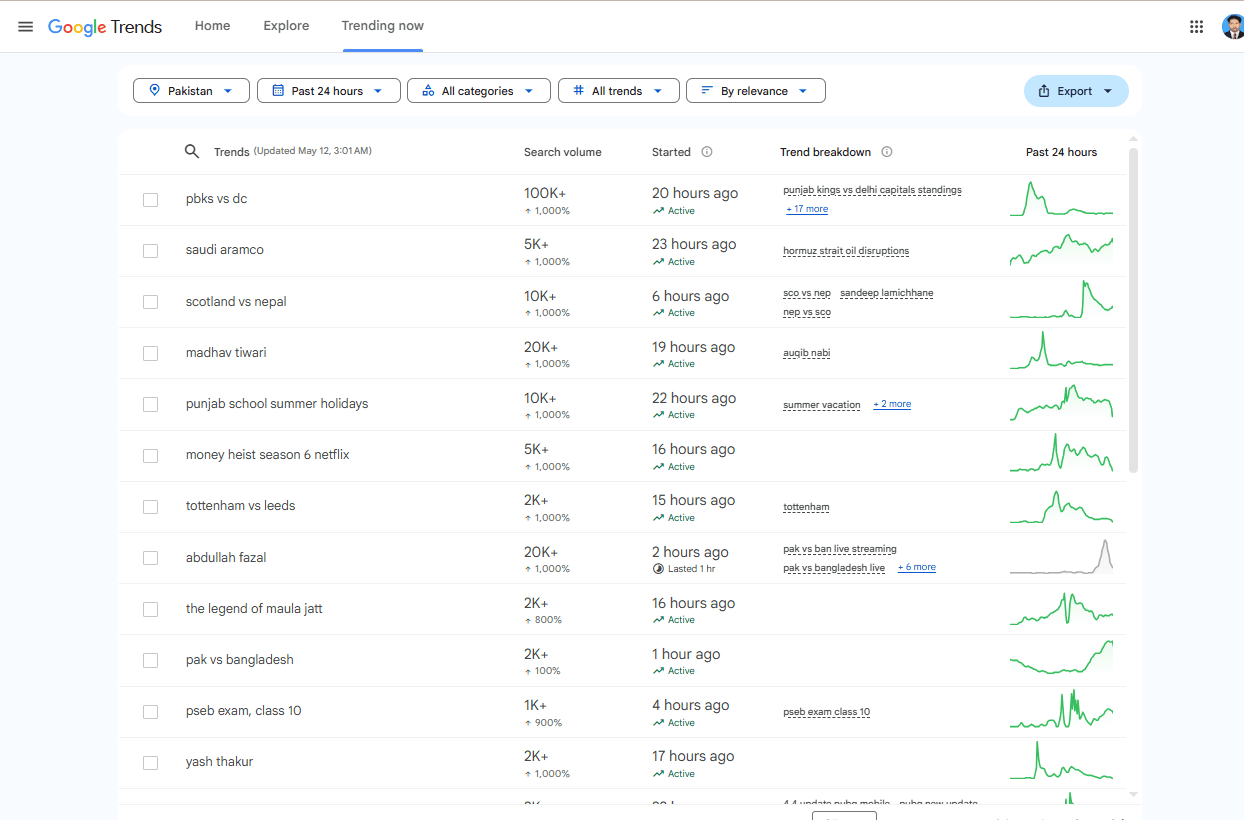1244x820 pixels.
Task: Click the Google Trends logo
Action: coord(105,27)
